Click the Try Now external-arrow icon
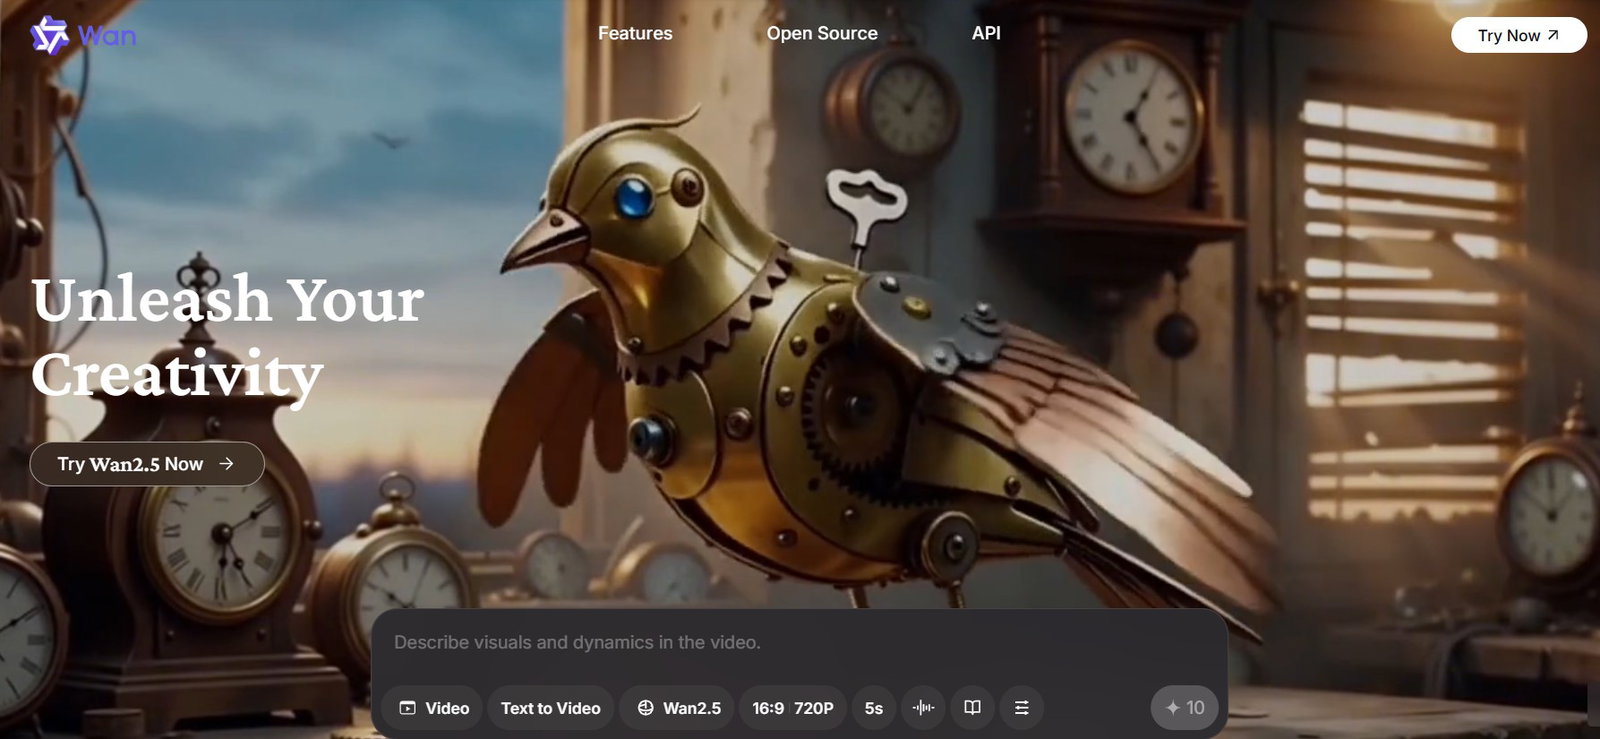This screenshot has width=1600, height=739. tap(1553, 35)
